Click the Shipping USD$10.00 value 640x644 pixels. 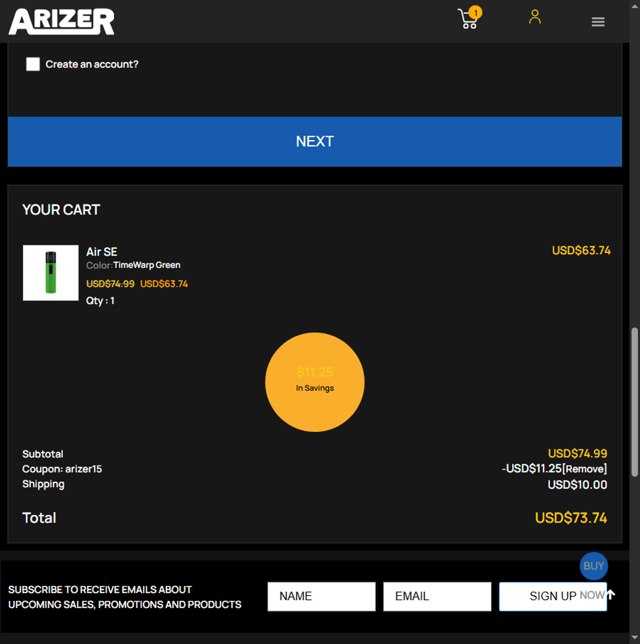[x=578, y=485]
